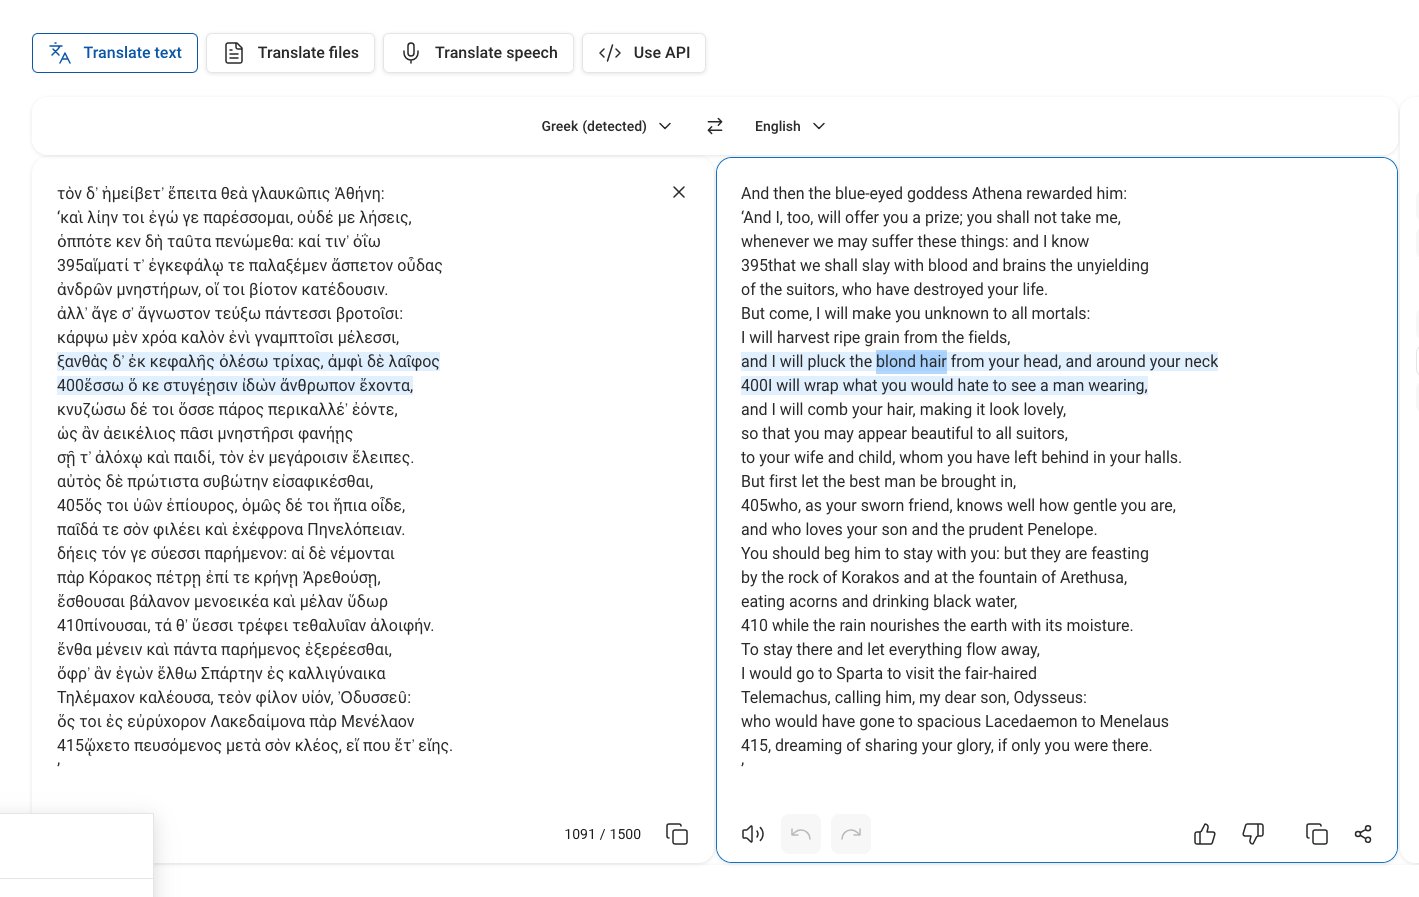This screenshot has width=1419, height=897.
Task: Select the highlighted words 'blond hair' in the translation
Action: pos(911,361)
